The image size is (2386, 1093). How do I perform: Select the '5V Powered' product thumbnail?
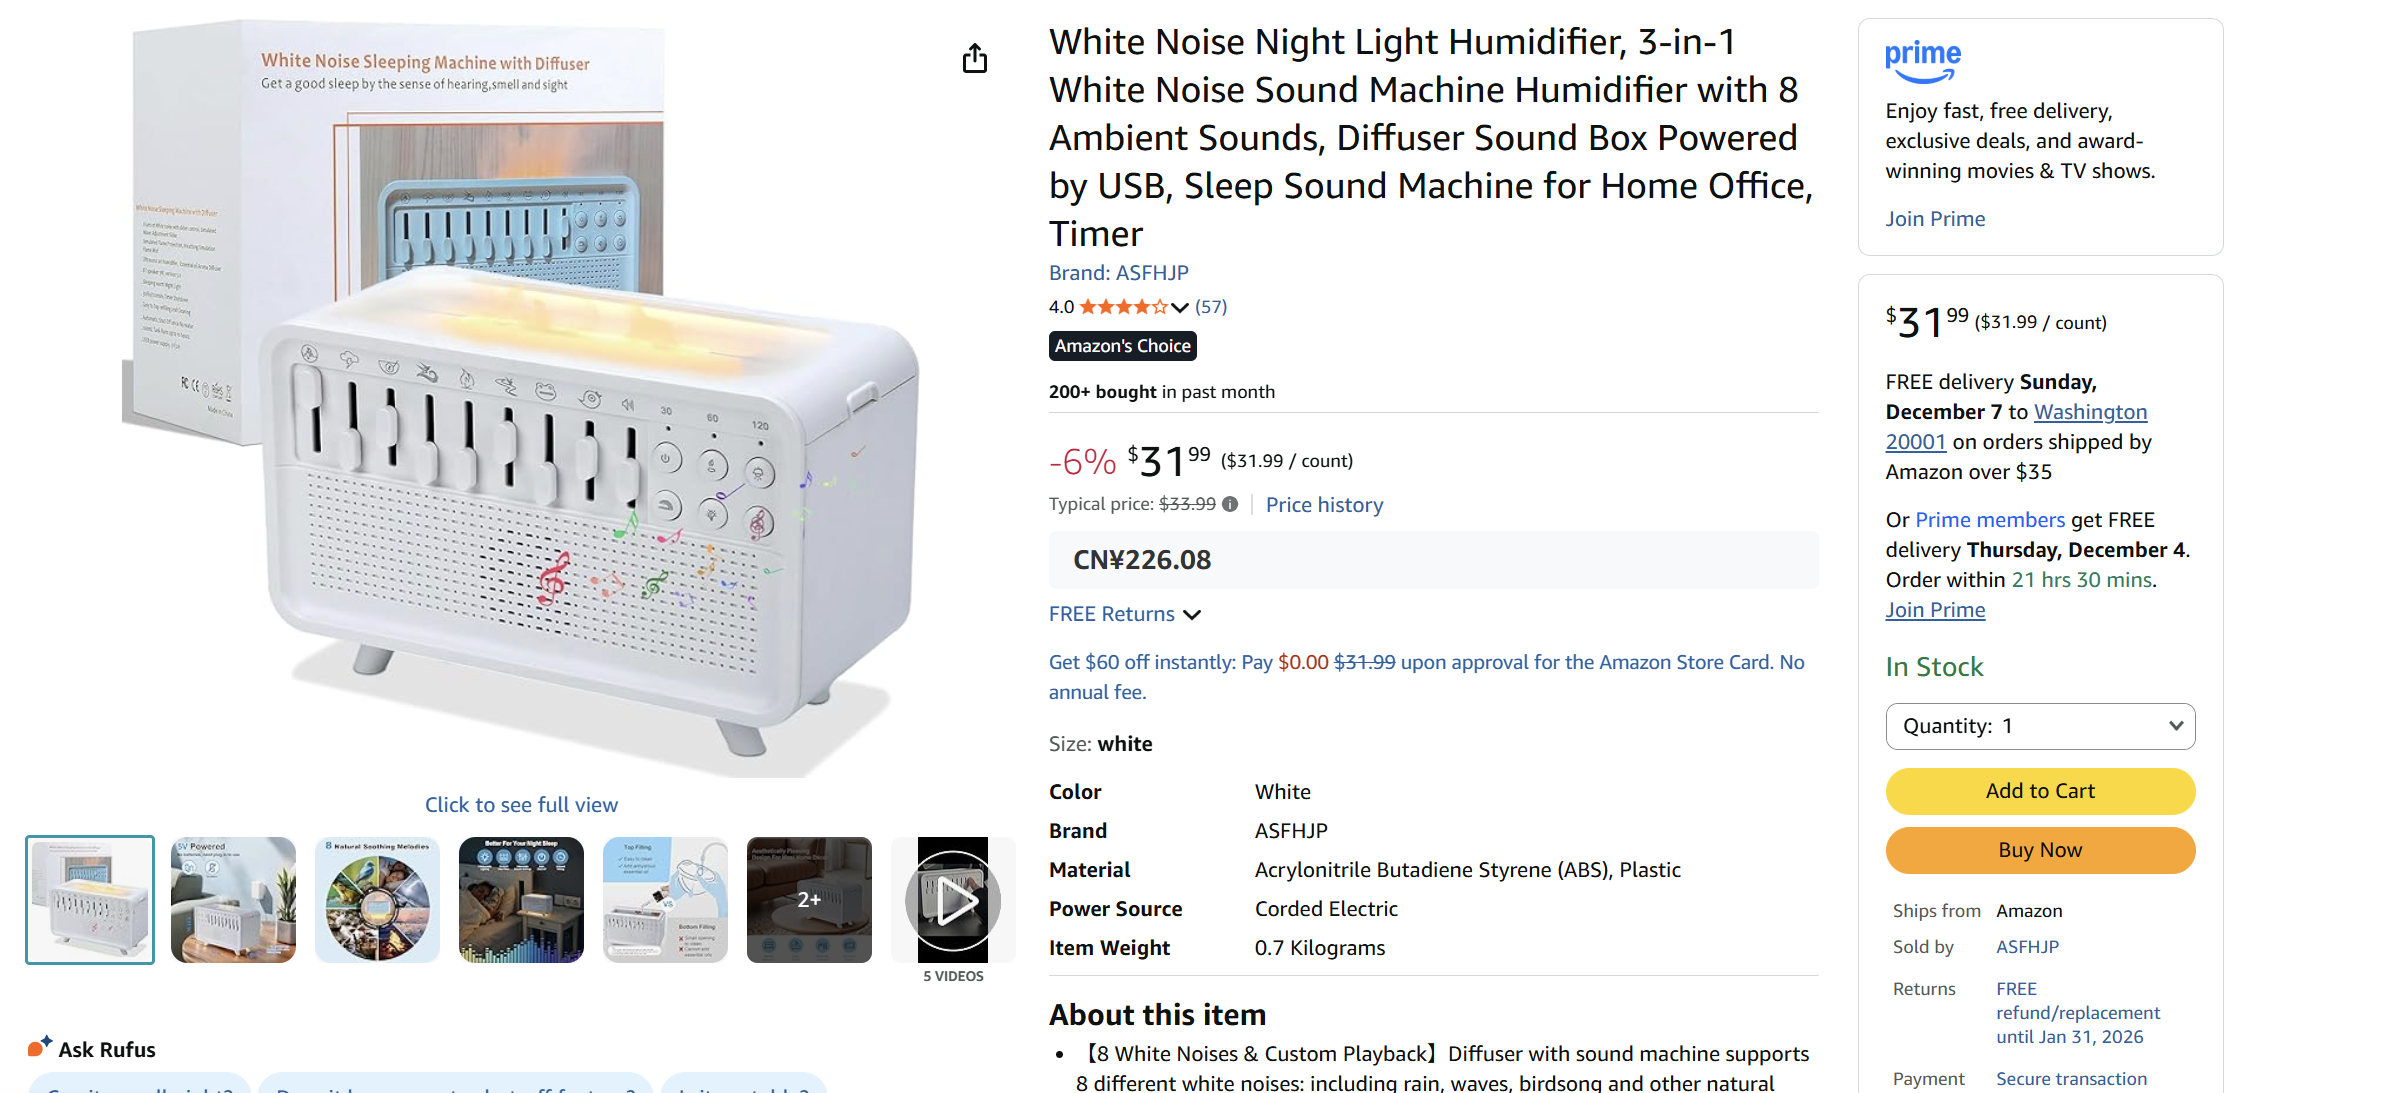pyautogui.click(x=233, y=899)
